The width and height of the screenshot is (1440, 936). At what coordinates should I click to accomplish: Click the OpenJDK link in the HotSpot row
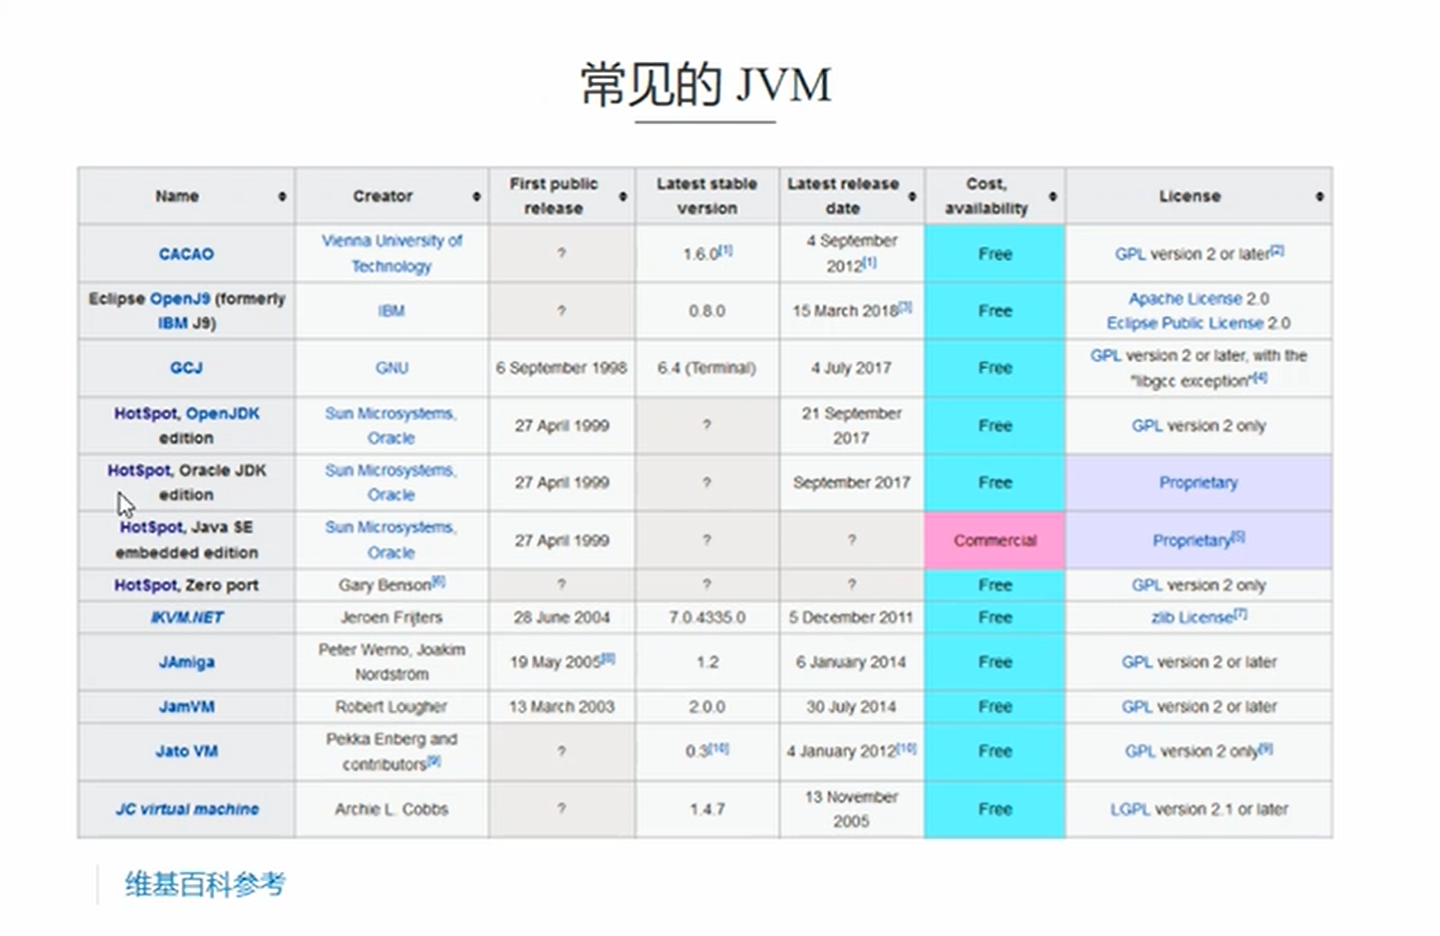click(x=222, y=413)
